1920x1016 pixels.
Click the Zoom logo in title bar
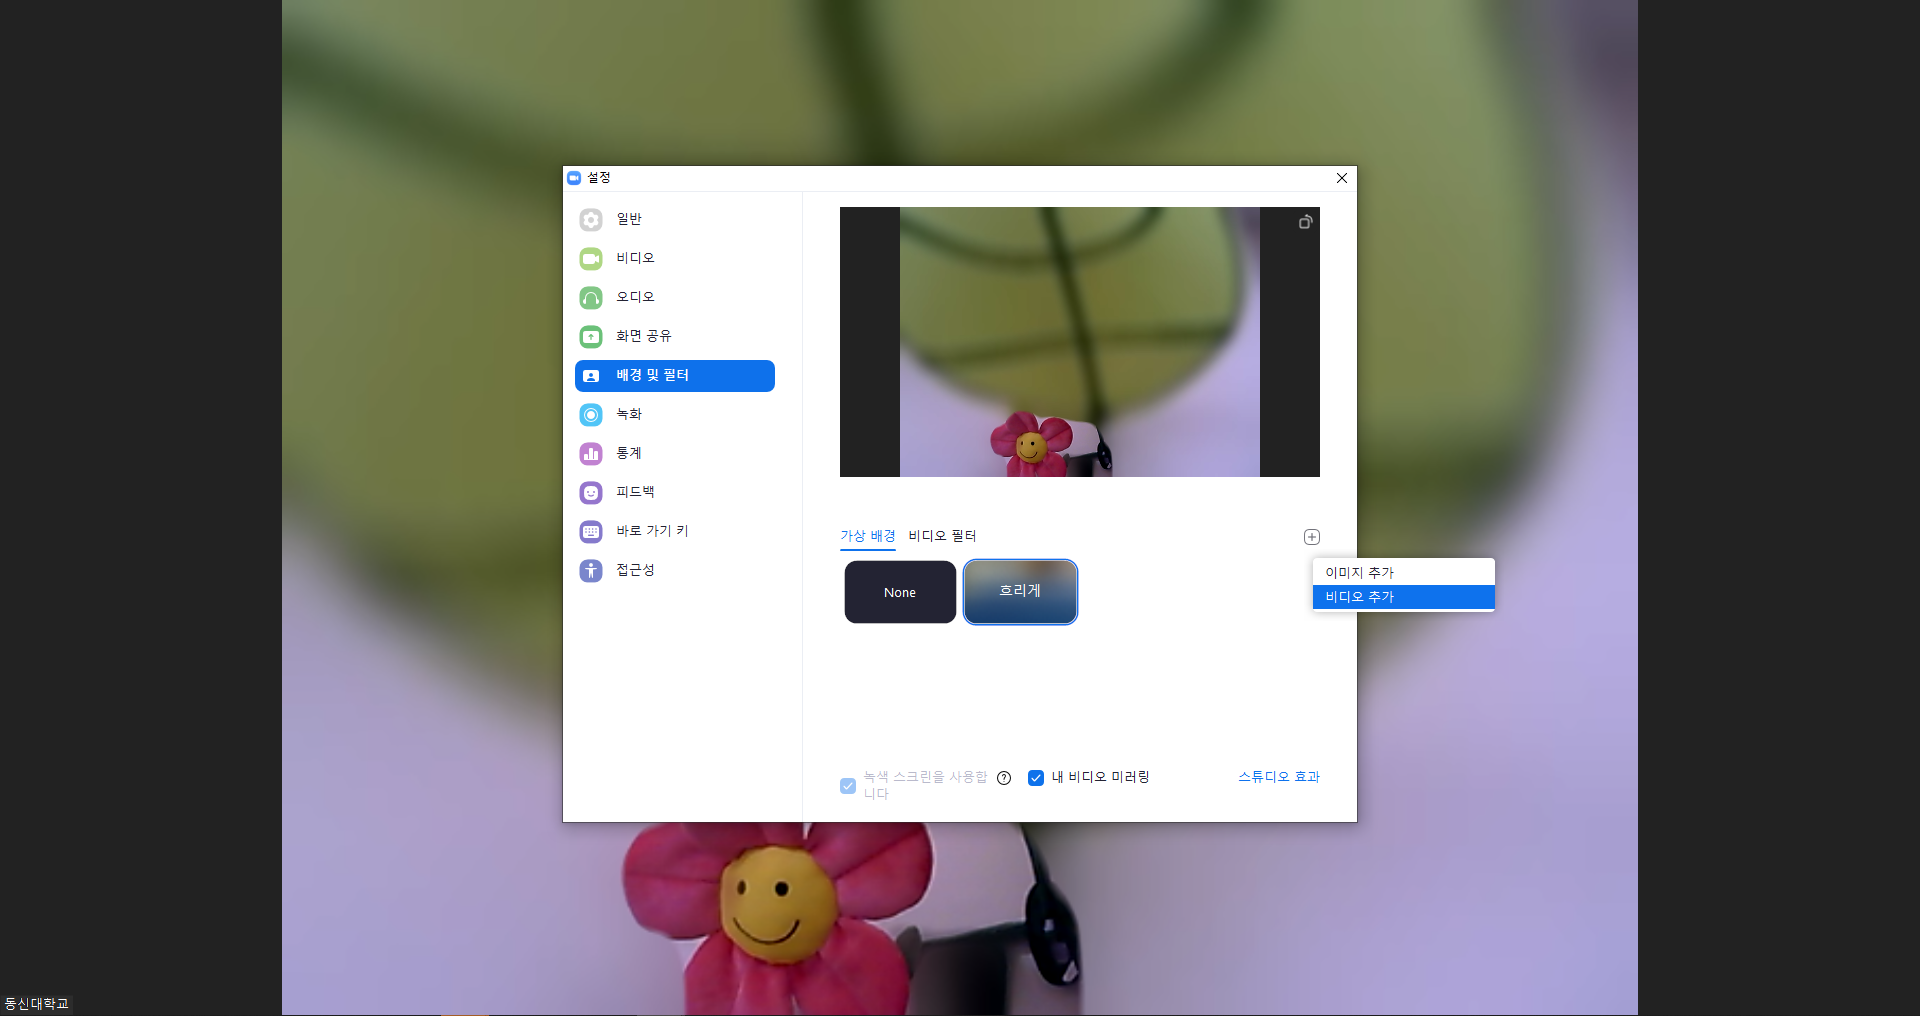(x=574, y=178)
